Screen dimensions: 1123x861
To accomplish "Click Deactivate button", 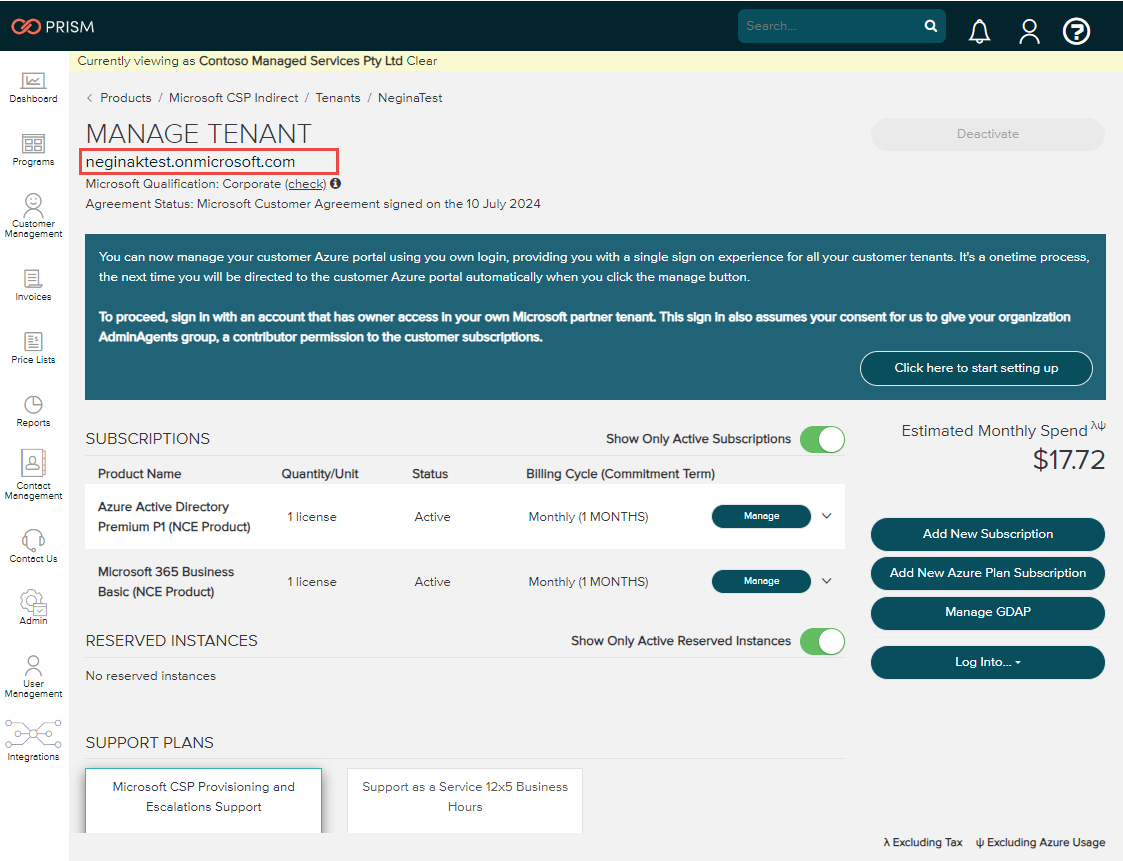I will (988, 134).
